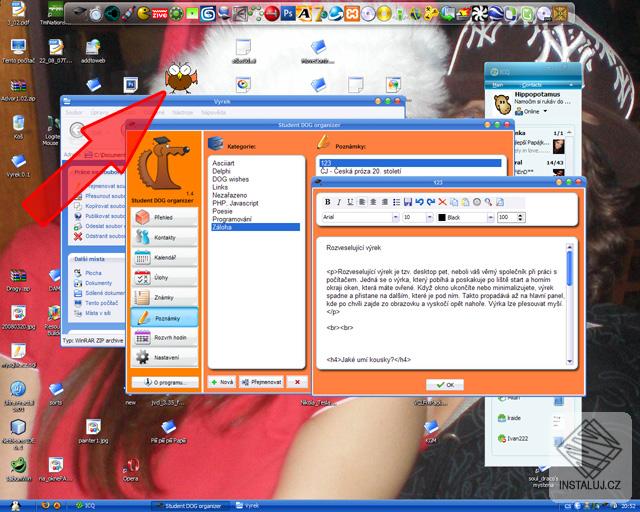Click inside the note text area
Screen dimensions: 640x512
pyautogui.click(x=443, y=303)
